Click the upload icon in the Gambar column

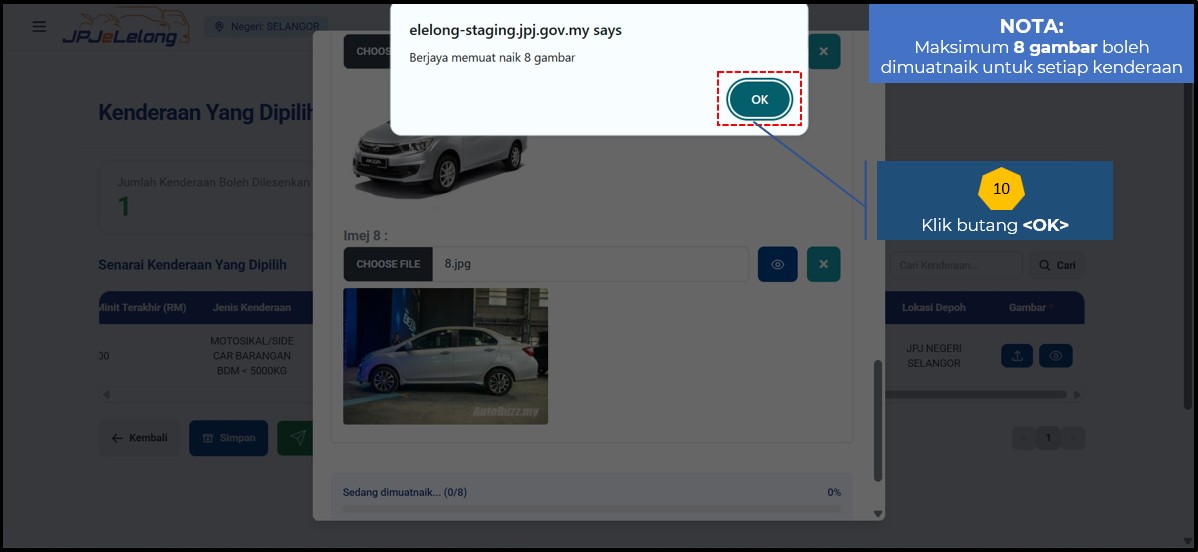1017,356
